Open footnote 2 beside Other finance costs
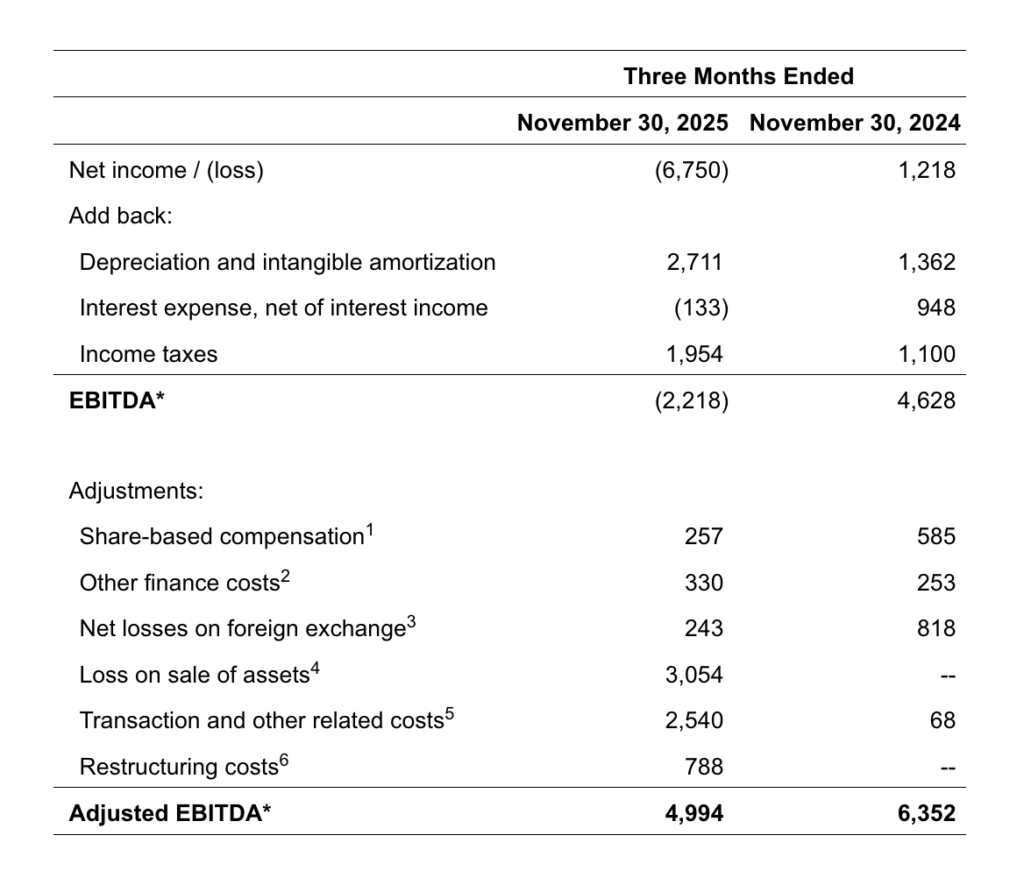Screen dimensions: 1024x878 pos(285,576)
